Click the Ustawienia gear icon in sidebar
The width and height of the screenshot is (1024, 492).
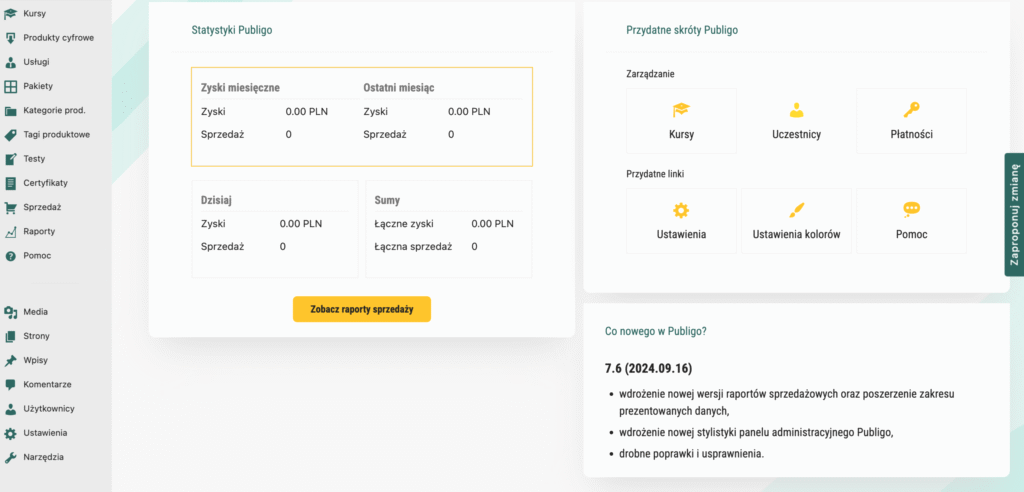pos(10,433)
